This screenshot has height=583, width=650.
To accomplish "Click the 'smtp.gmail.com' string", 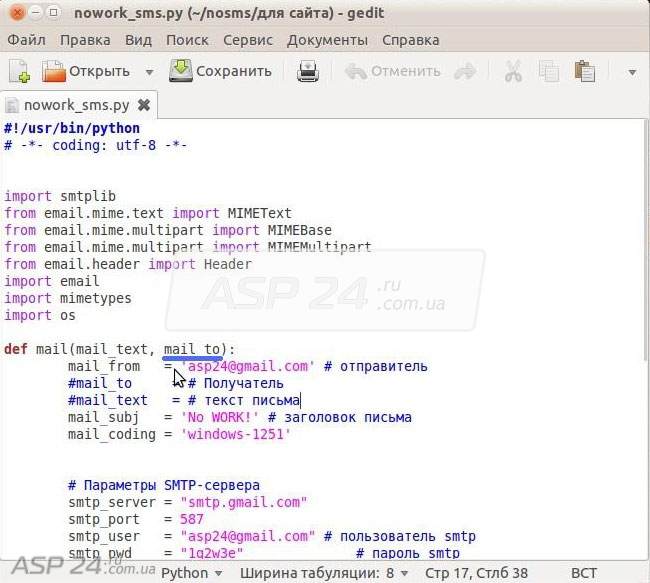I will [244, 502].
